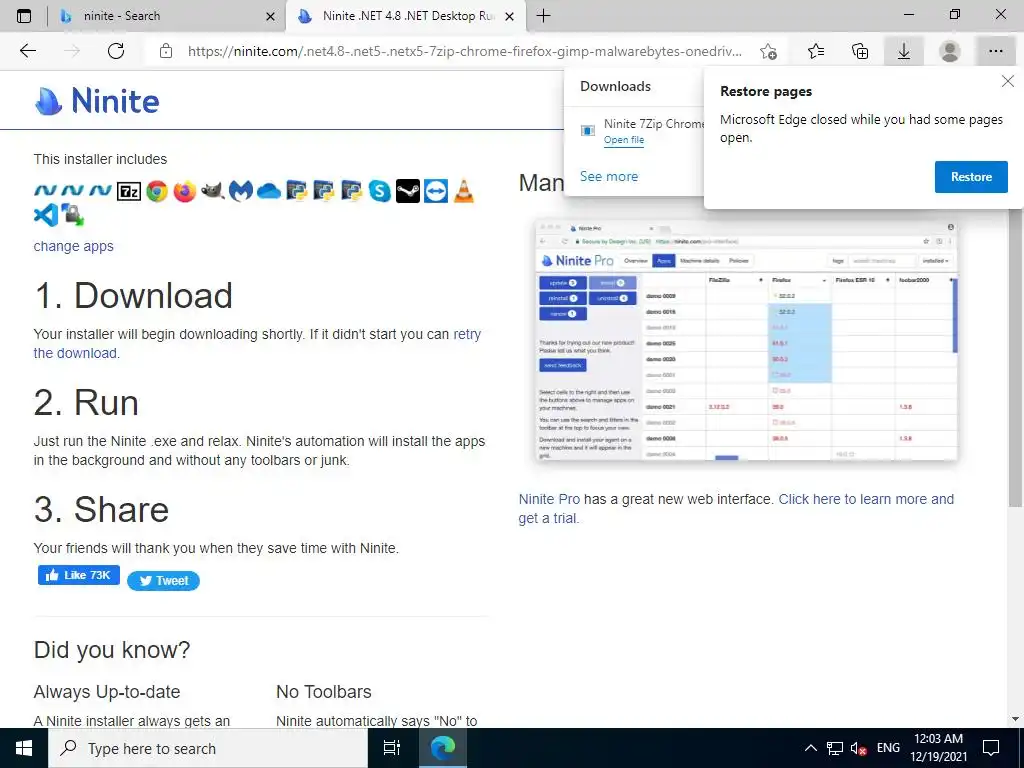Click the TeamViewer icon
1024x768 pixels.
point(436,191)
